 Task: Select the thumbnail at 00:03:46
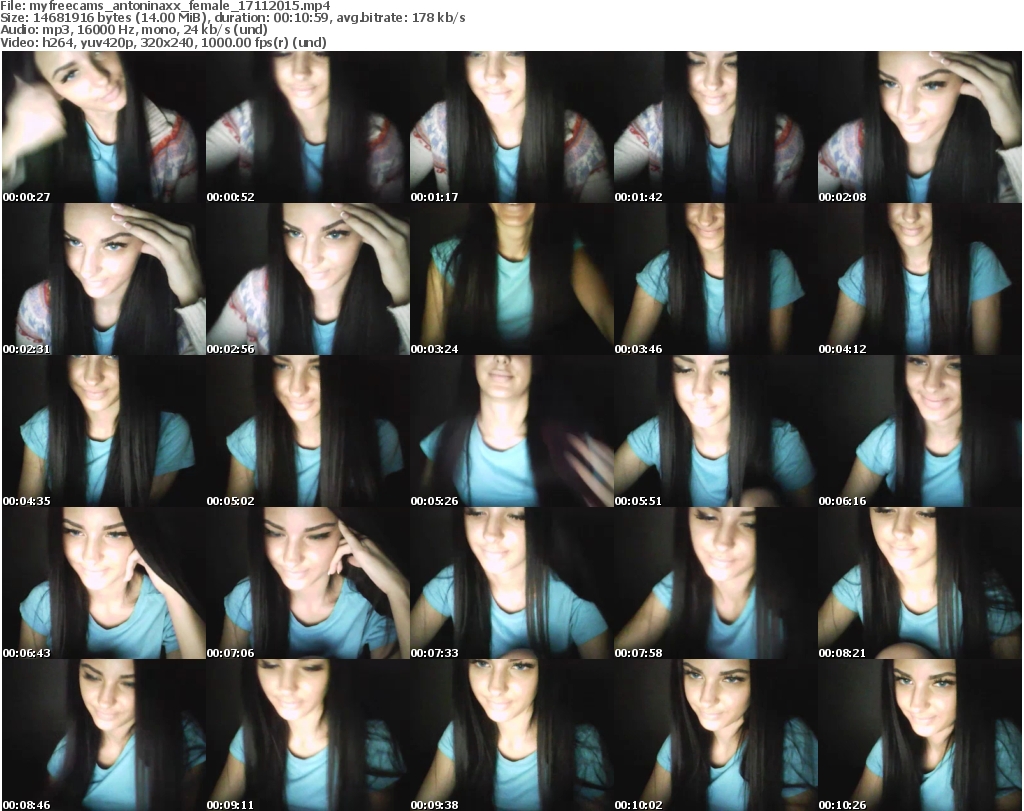[x=716, y=279]
